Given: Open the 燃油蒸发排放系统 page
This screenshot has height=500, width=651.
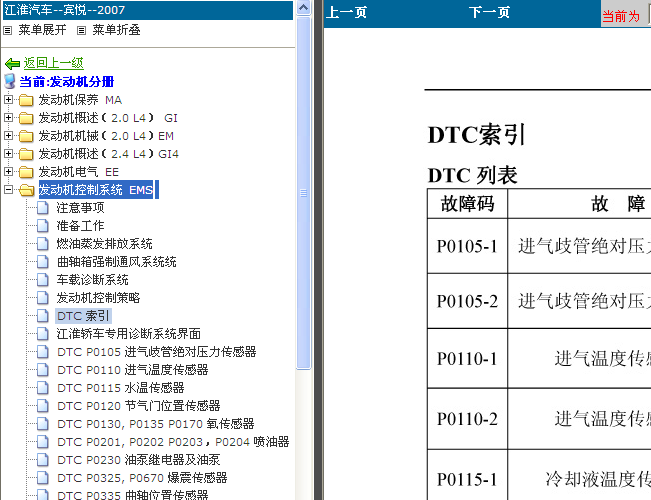Looking at the screenshot, I should click(x=104, y=244).
